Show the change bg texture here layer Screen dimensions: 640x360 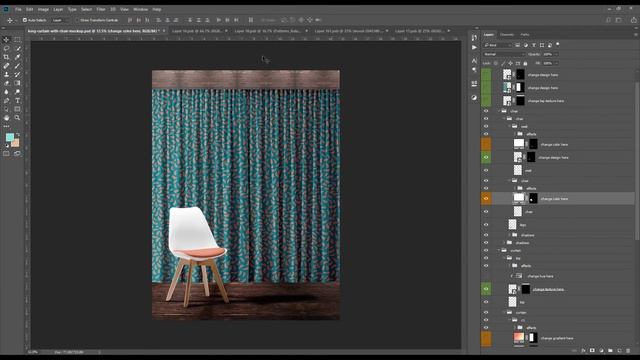(486, 100)
